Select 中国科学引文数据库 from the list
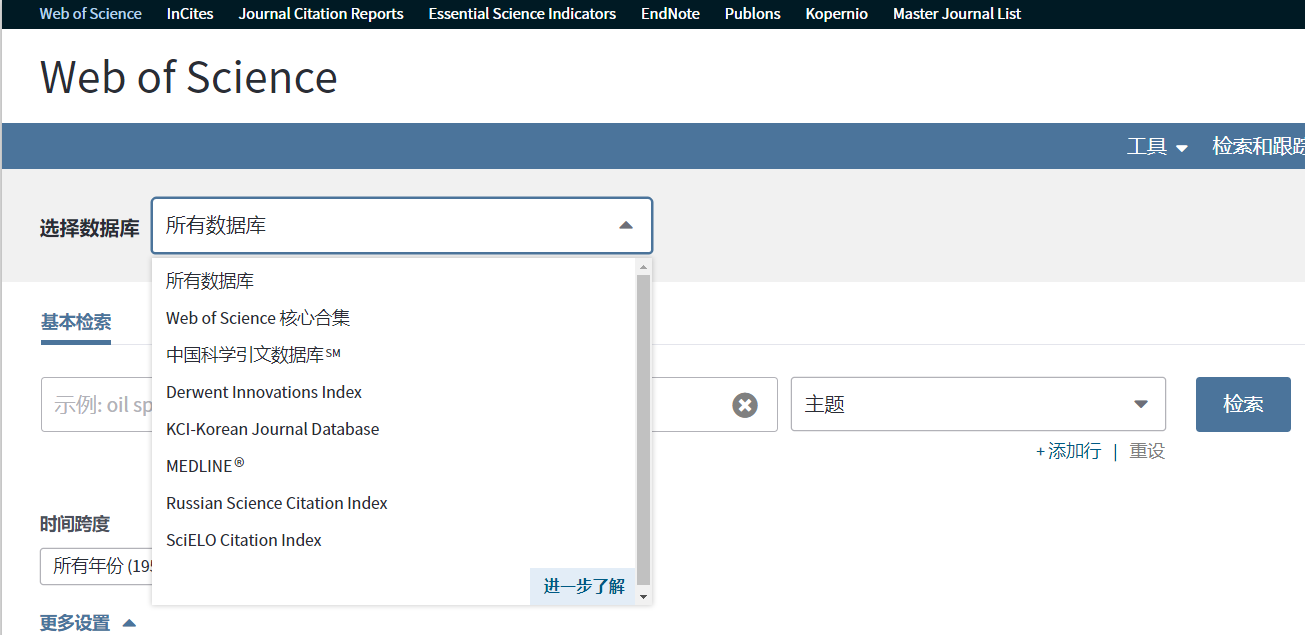This screenshot has width=1305, height=635. tap(394, 355)
